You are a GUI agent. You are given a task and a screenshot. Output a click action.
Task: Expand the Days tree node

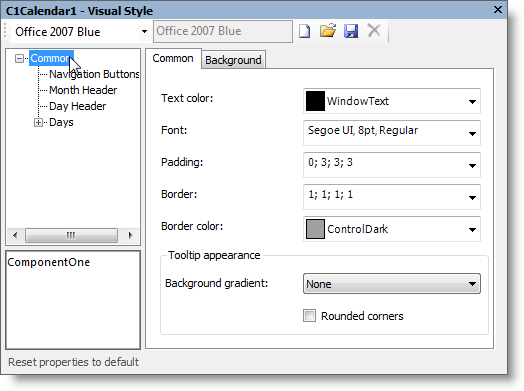pos(38,123)
